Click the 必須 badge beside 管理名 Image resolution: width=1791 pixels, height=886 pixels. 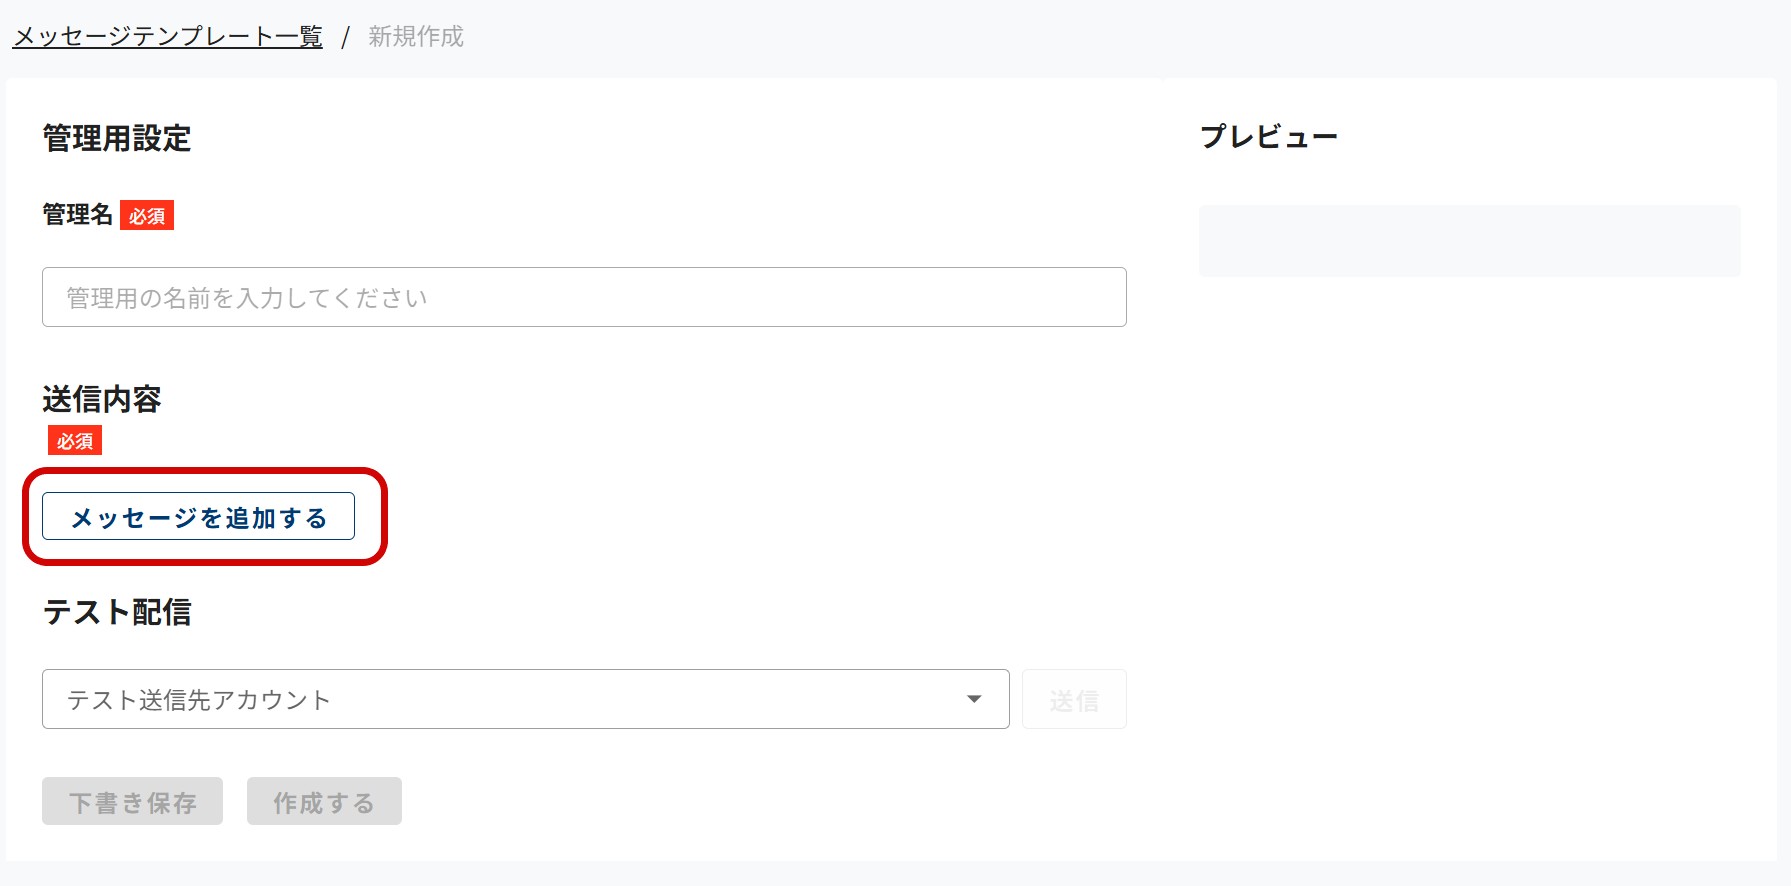(147, 216)
